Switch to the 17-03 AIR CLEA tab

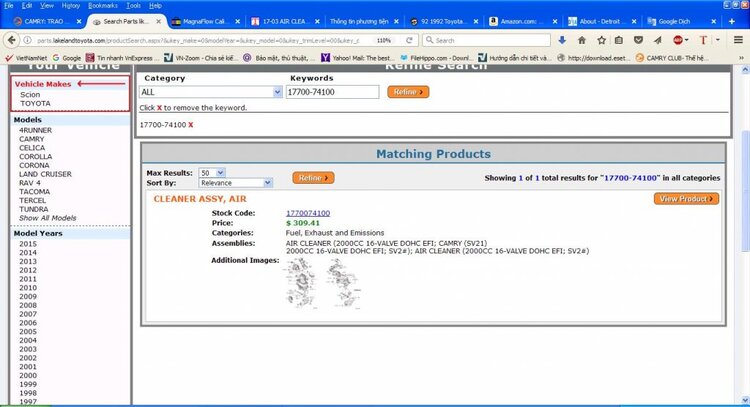tap(285, 22)
